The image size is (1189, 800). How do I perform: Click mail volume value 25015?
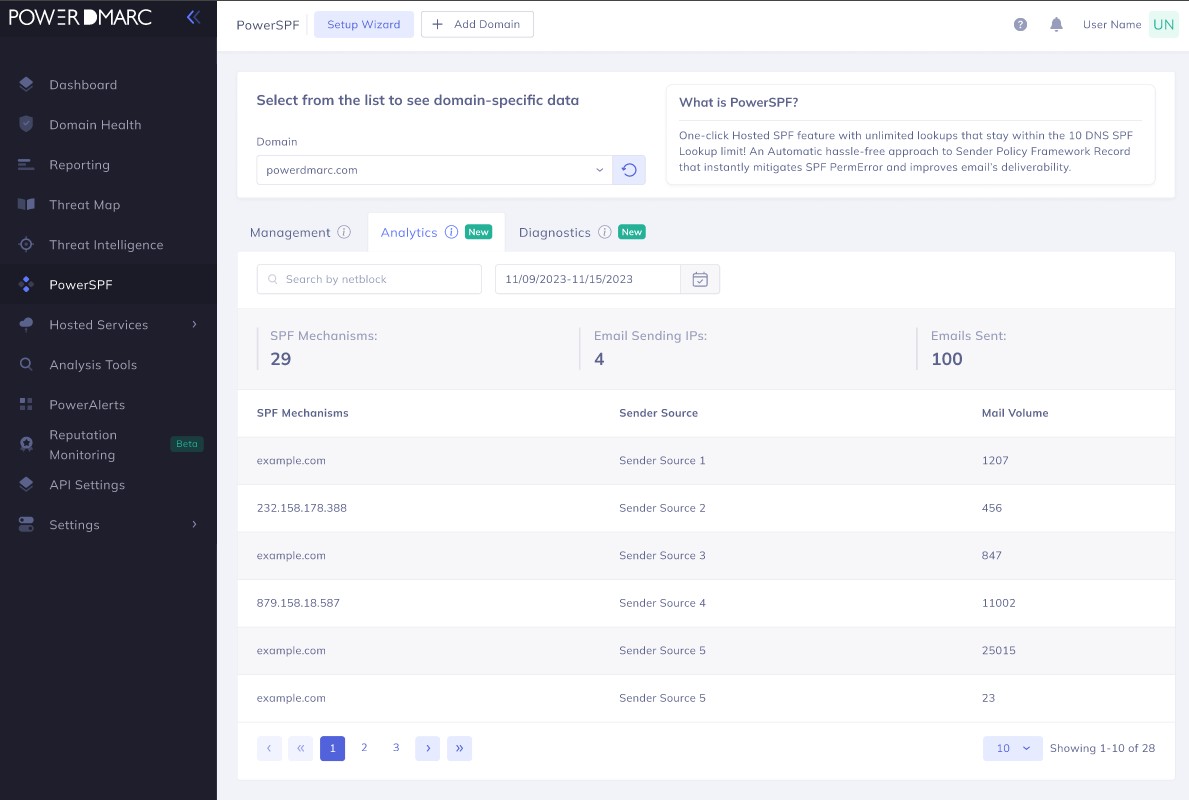click(x=999, y=651)
